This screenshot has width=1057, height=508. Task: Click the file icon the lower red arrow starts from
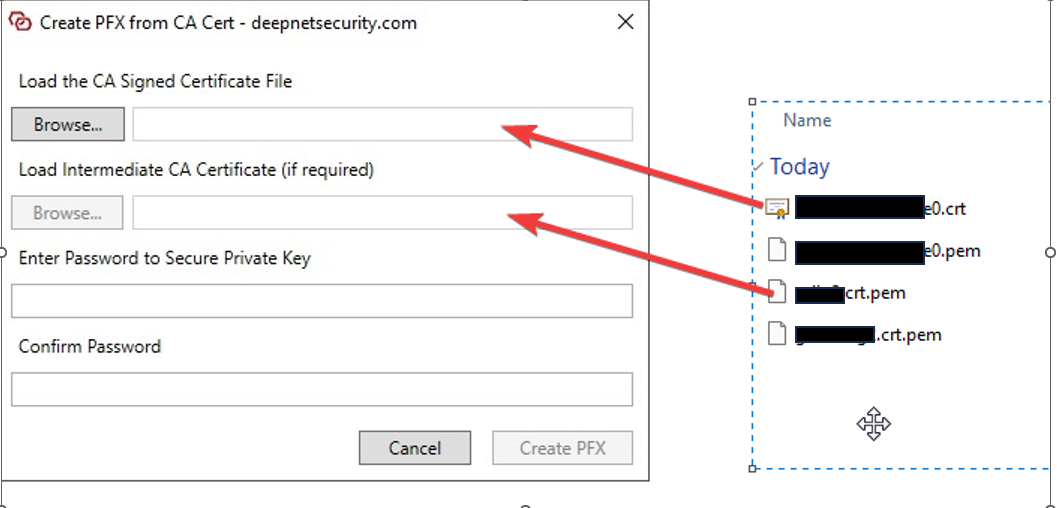[777, 292]
